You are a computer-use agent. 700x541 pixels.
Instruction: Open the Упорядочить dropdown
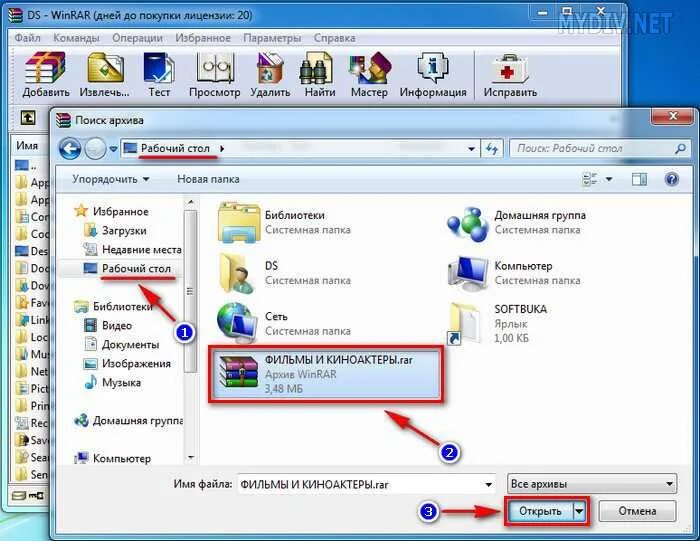[x=111, y=179]
